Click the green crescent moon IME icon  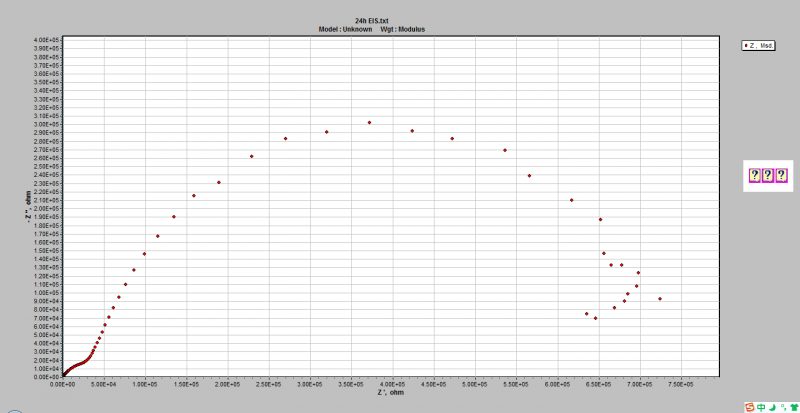772,407
